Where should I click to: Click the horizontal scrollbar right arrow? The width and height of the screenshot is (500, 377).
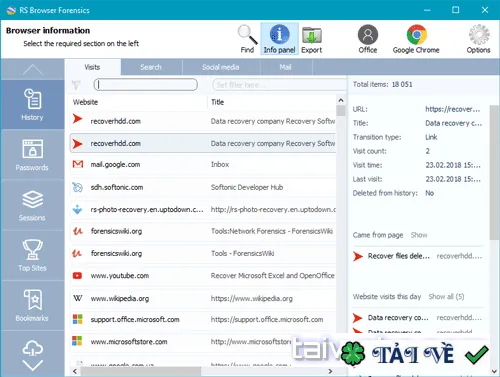[330, 371]
